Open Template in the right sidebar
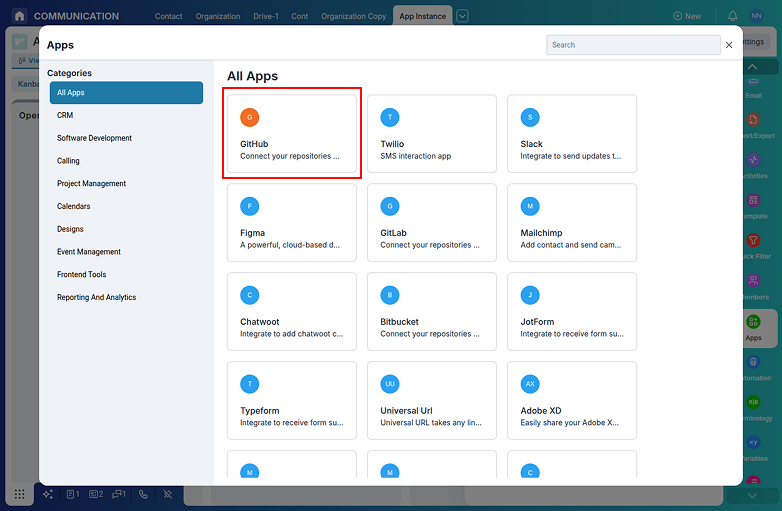This screenshot has width=782, height=511. 754,206
